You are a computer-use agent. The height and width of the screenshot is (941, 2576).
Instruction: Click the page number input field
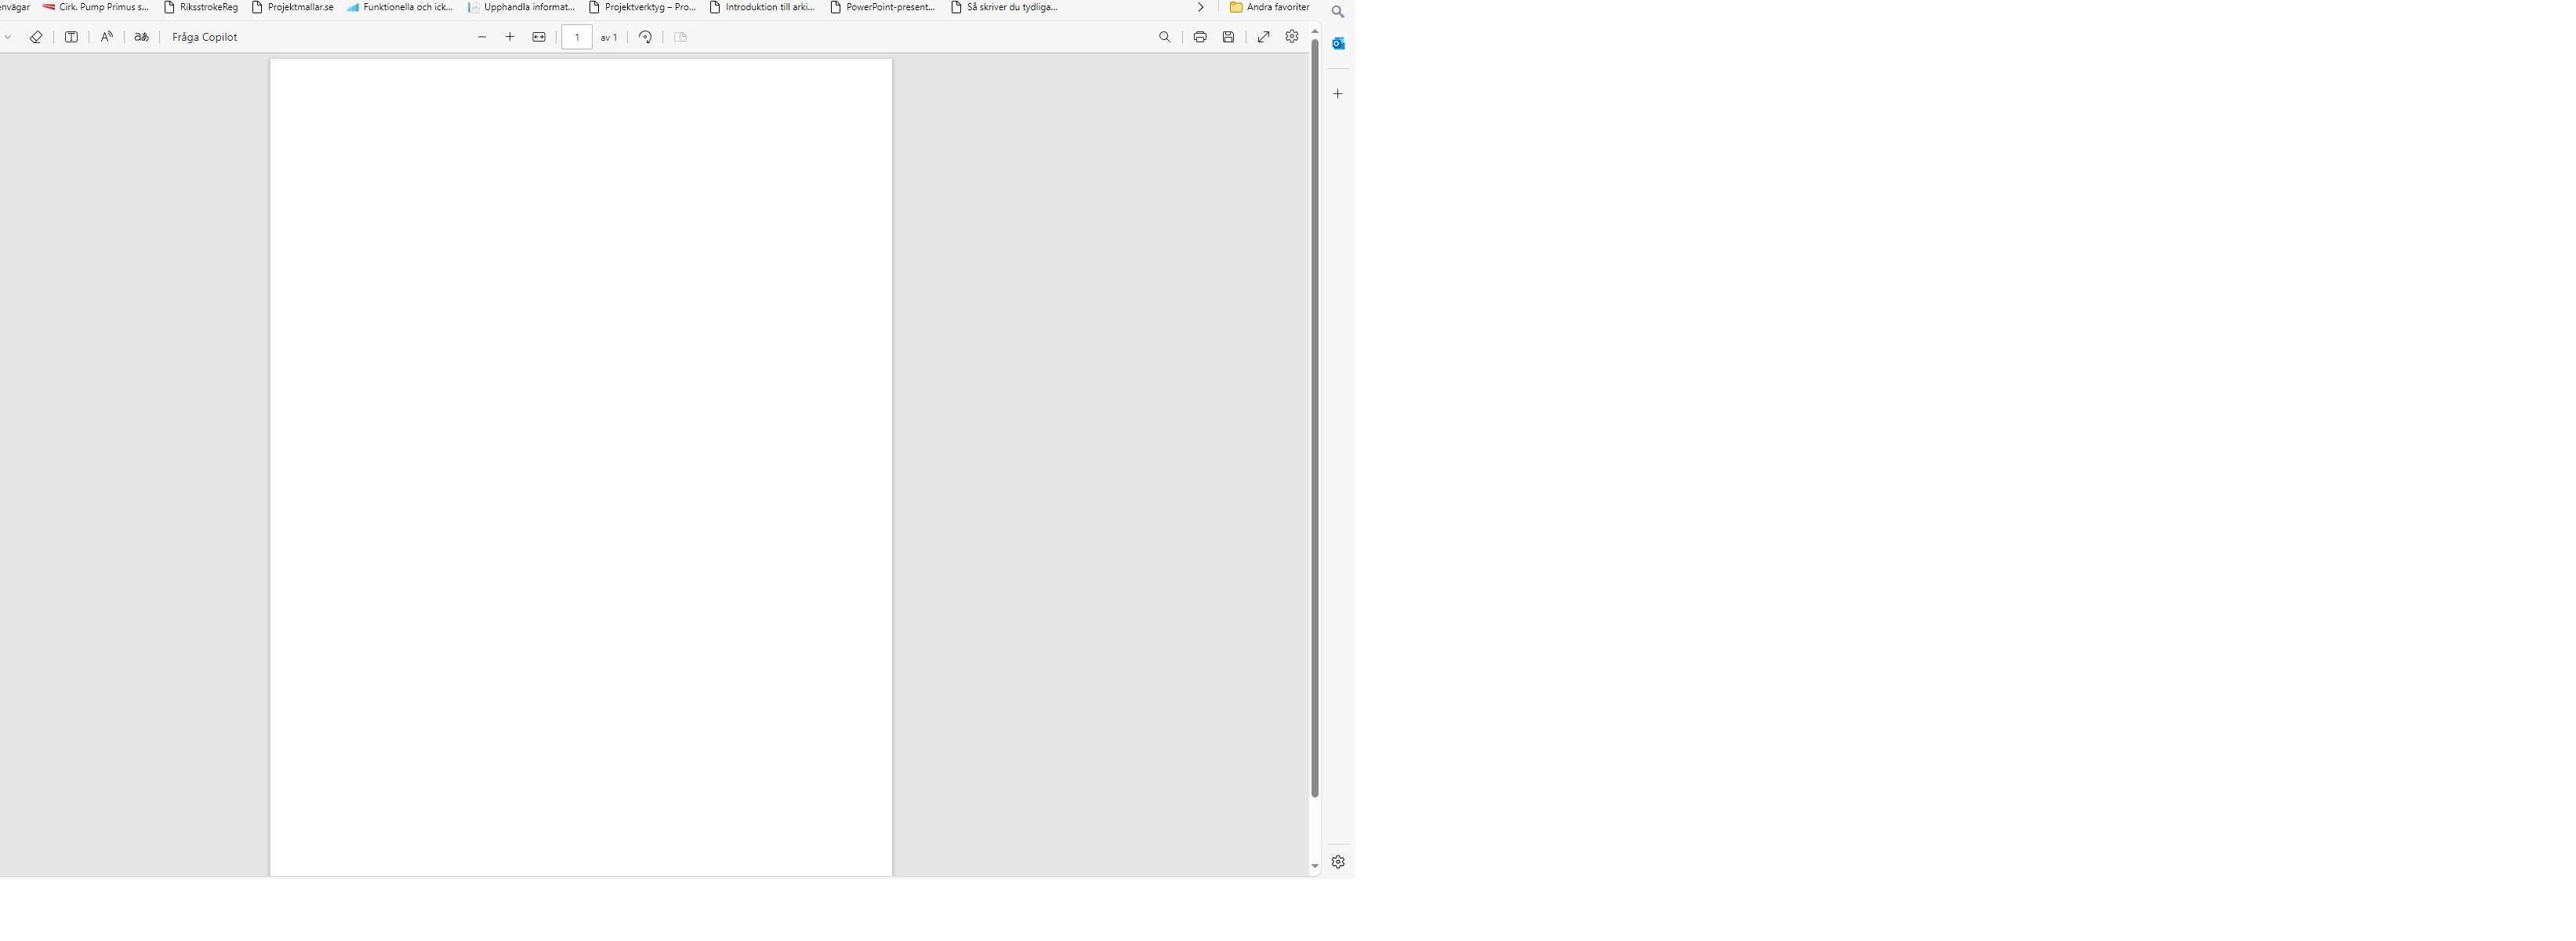tap(577, 37)
